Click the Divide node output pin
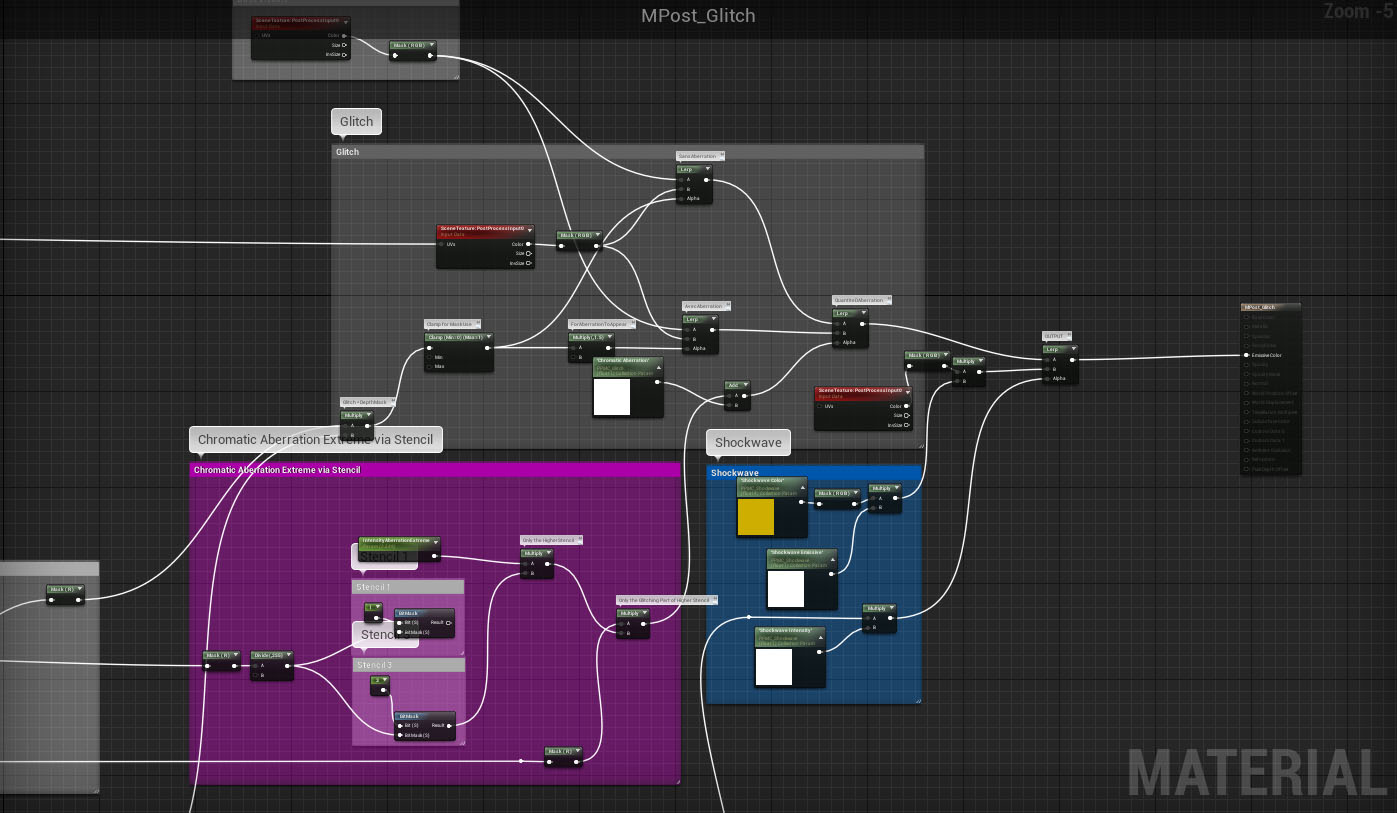1397x813 pixels. tap(288, 665)
